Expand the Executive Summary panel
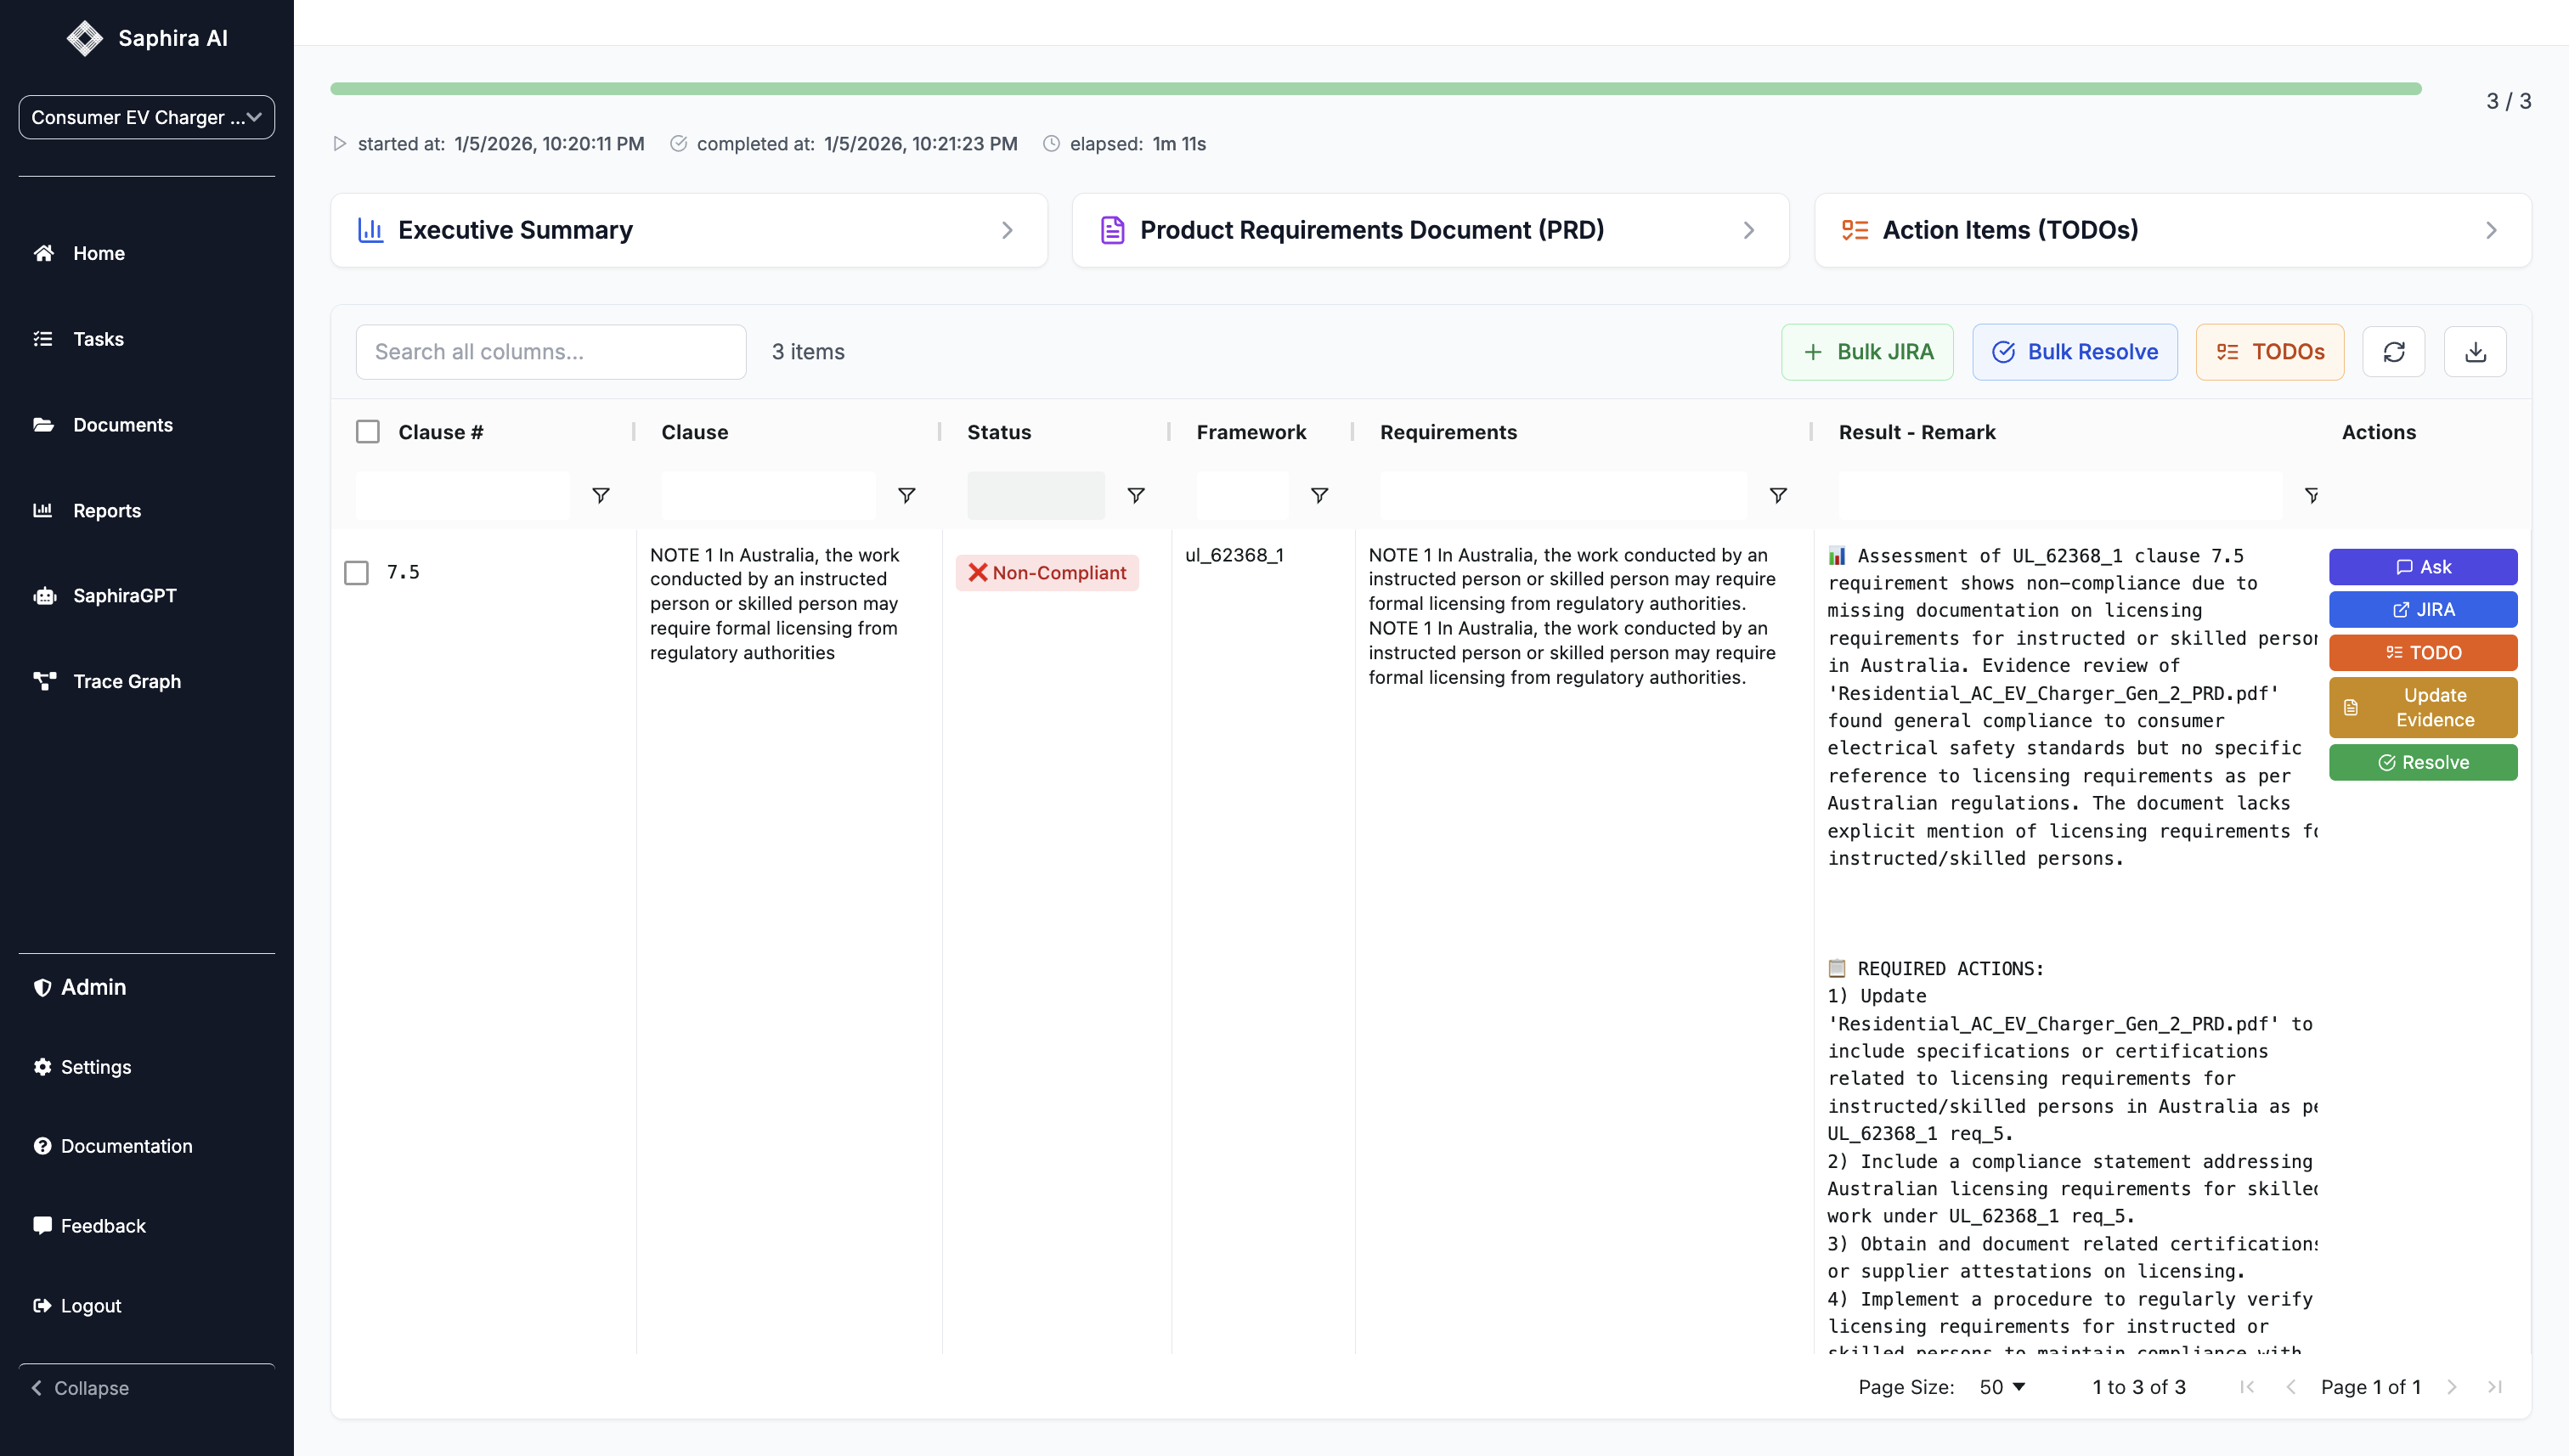The width and height of the screenshot is (2569, 1456). pyautogui.click(x=688, y=230)
